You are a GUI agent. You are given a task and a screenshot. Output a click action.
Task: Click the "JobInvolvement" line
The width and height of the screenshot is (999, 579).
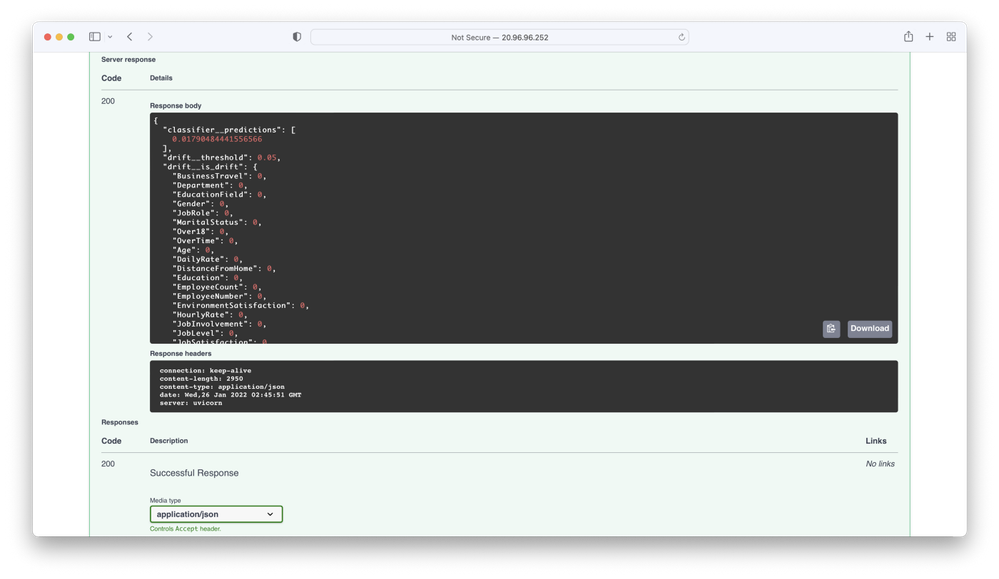219,324
